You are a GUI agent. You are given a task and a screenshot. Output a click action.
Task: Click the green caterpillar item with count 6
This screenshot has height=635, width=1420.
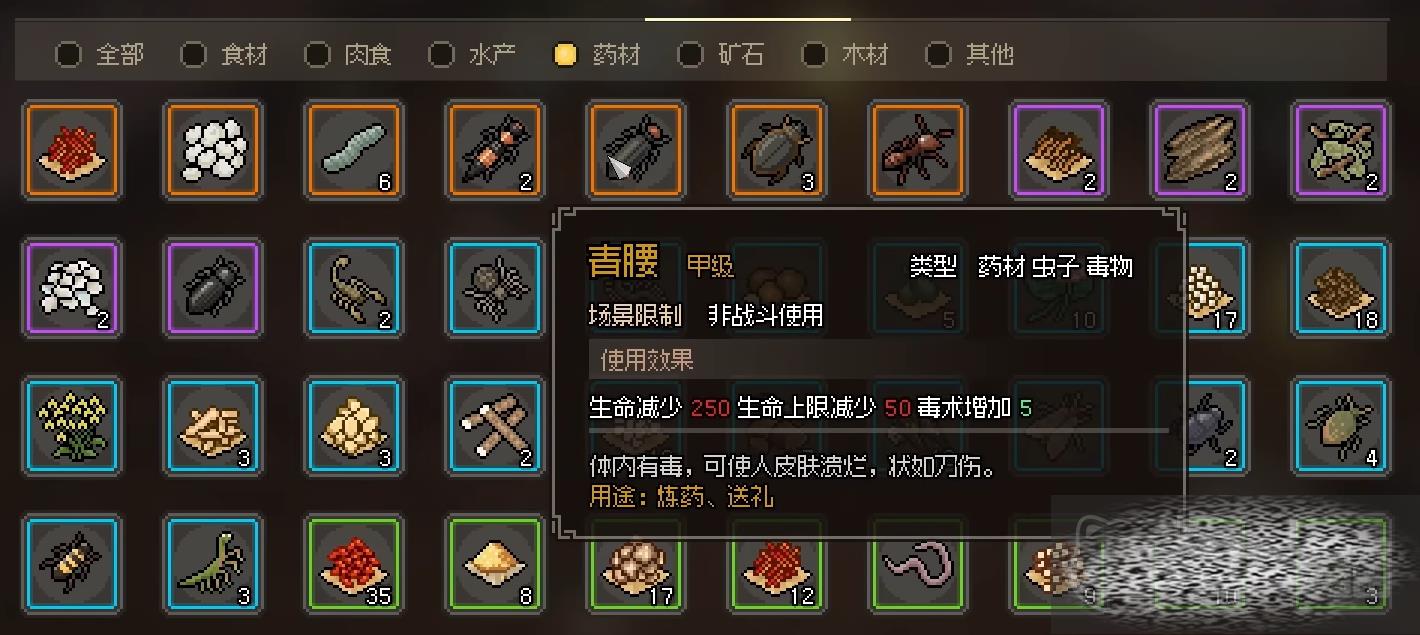[x=353, y=150]
